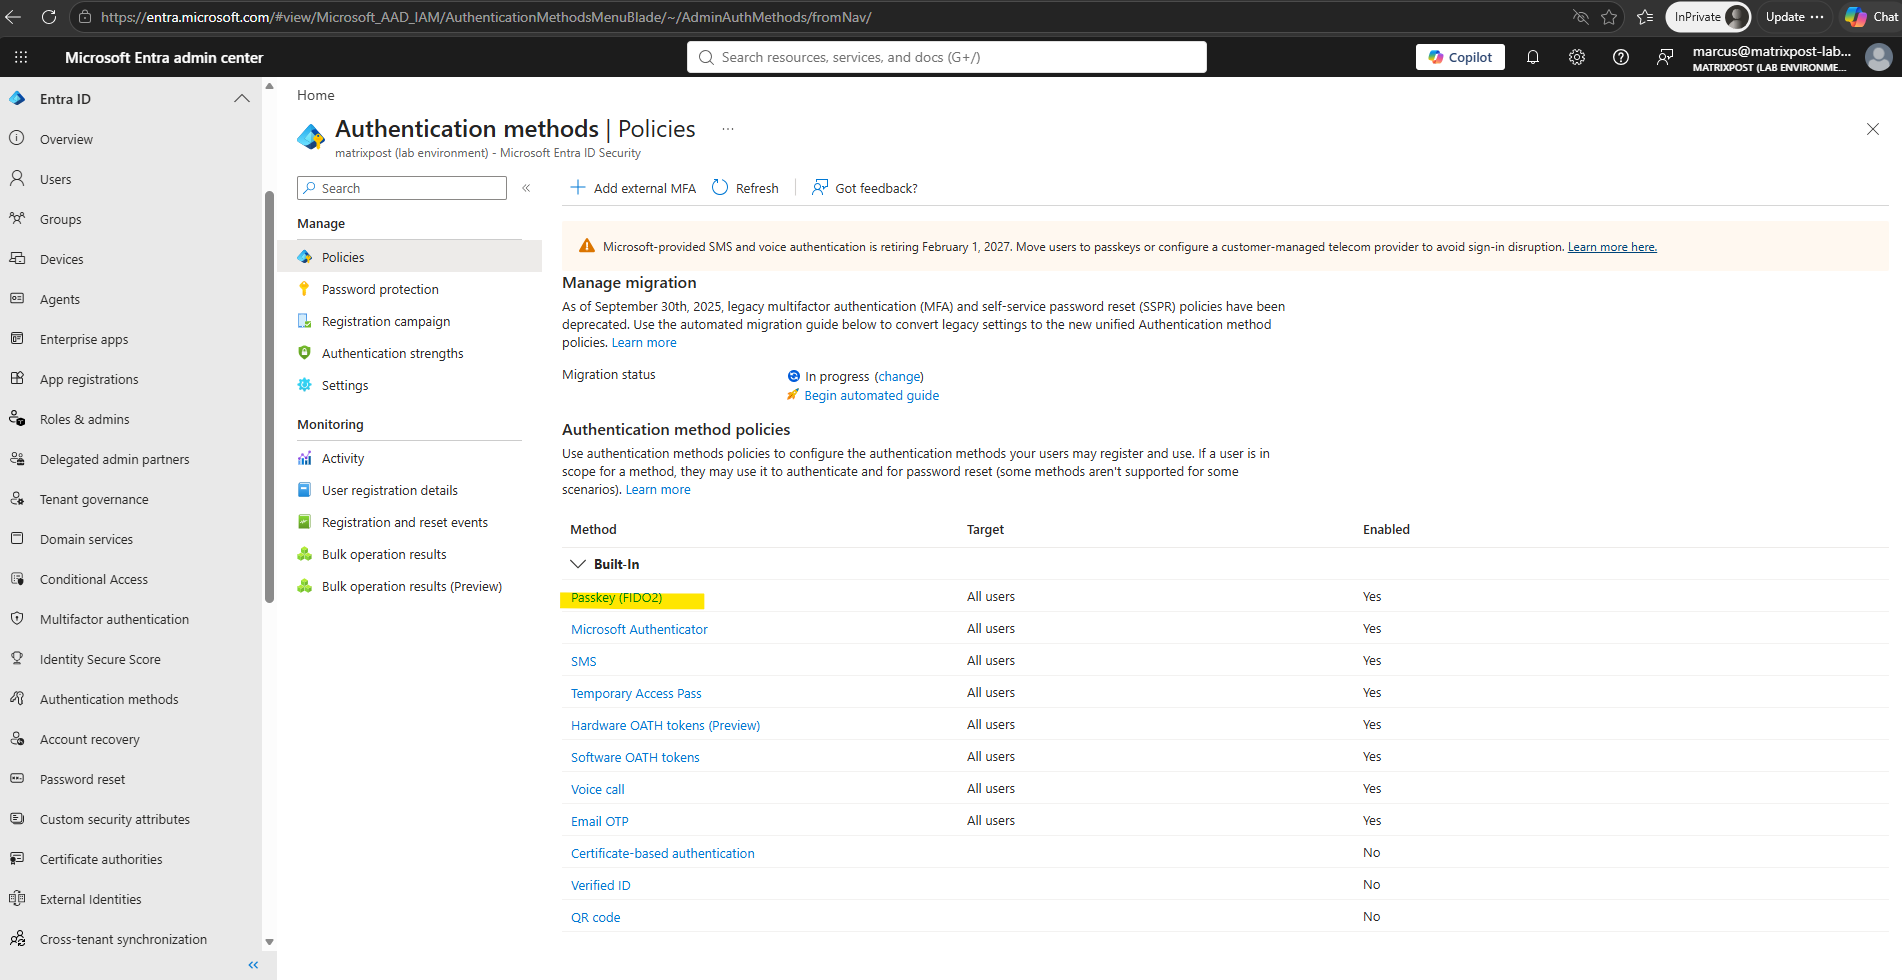Screen dimensions: 1902x980
Task: Open Conditional Access in sidebar
Action: 93,579
